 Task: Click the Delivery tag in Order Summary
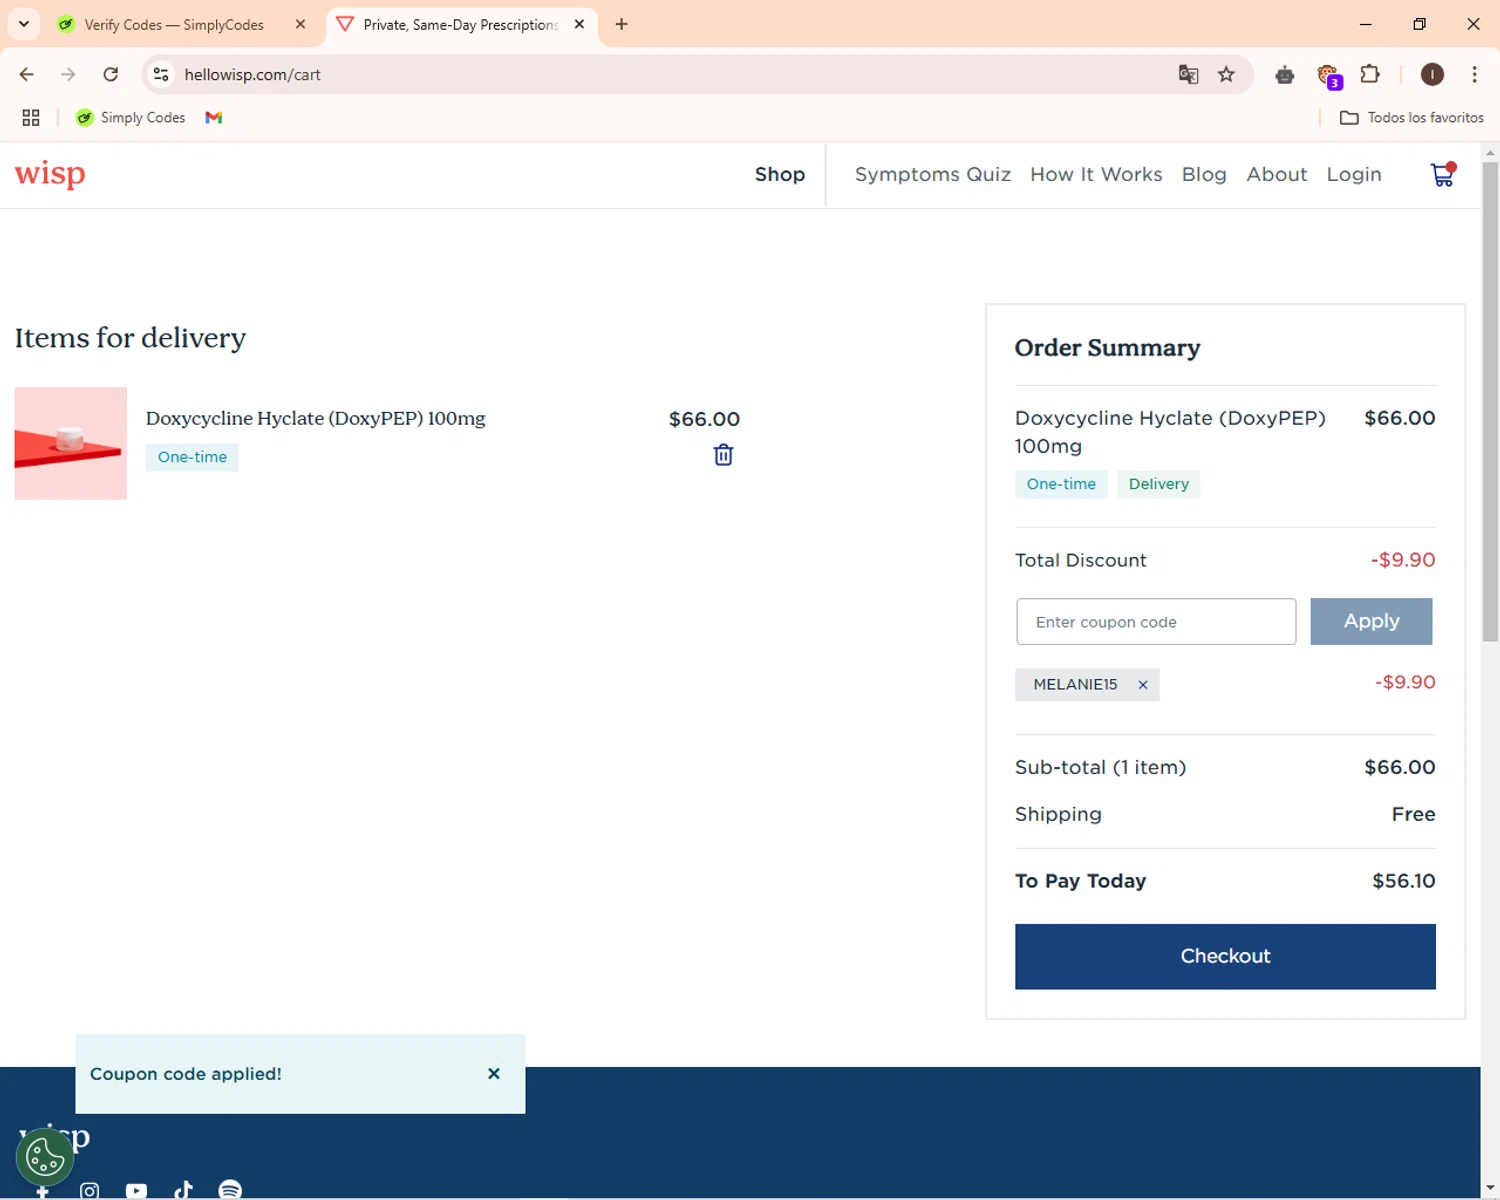(x=1159, y=484)
